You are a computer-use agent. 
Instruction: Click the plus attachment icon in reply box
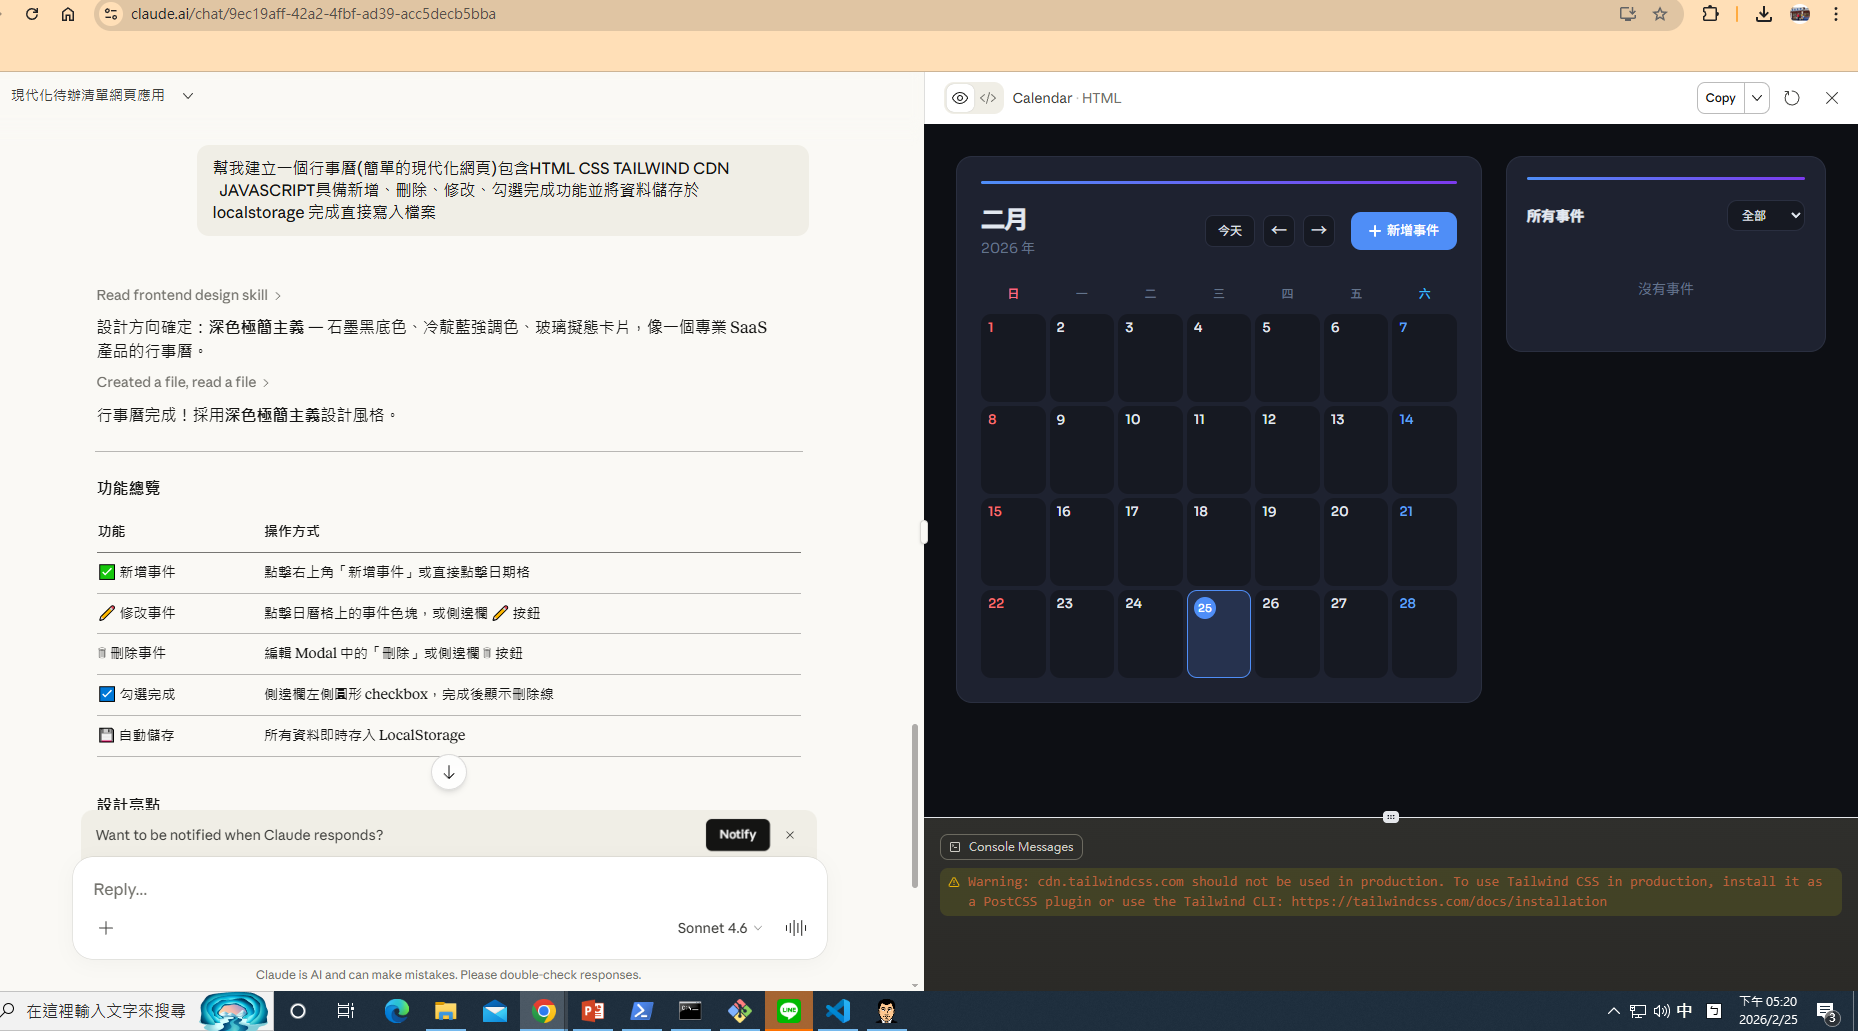[106, 928]
